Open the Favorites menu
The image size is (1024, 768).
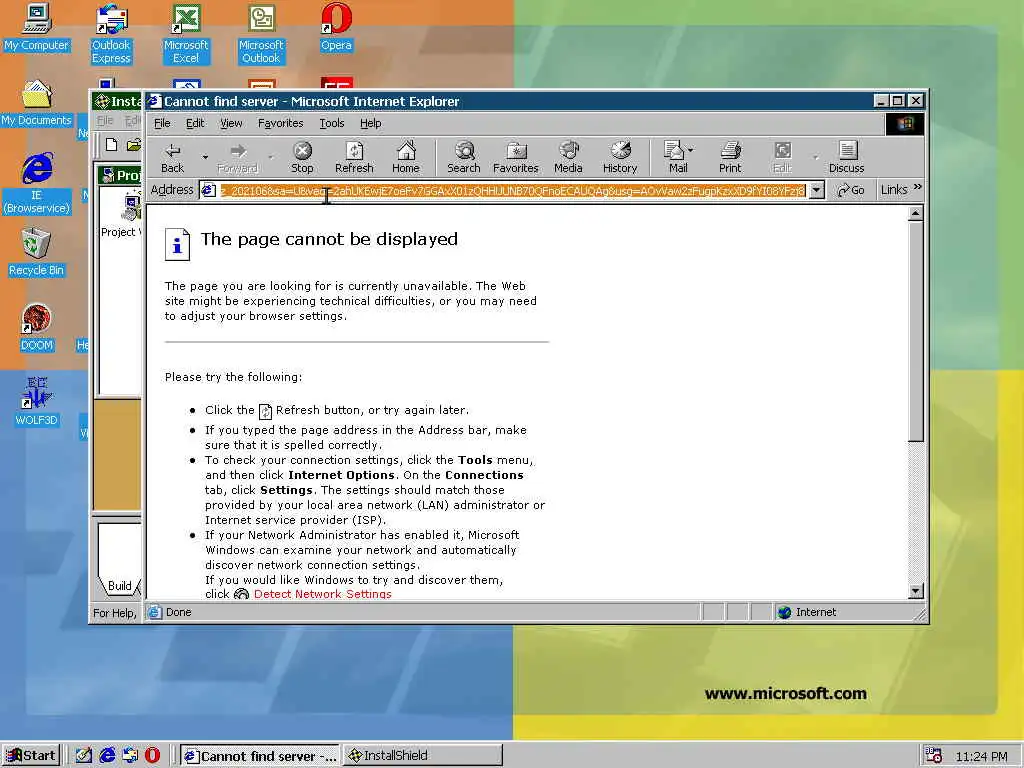(280, 123)
